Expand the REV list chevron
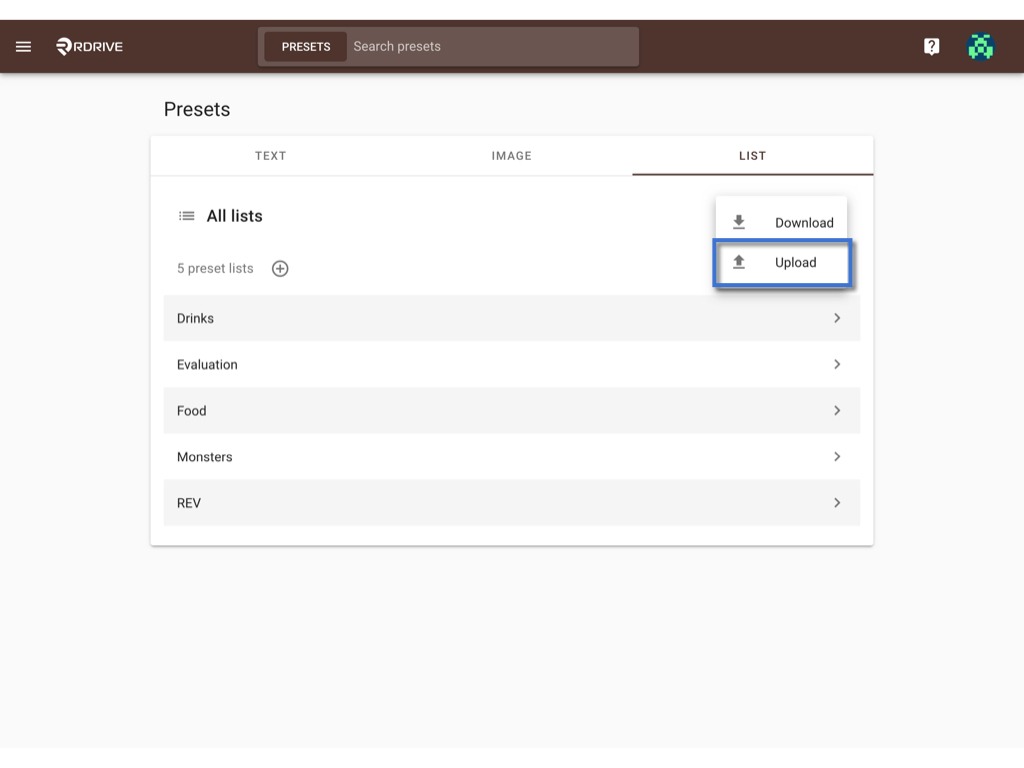 [837, 503]
